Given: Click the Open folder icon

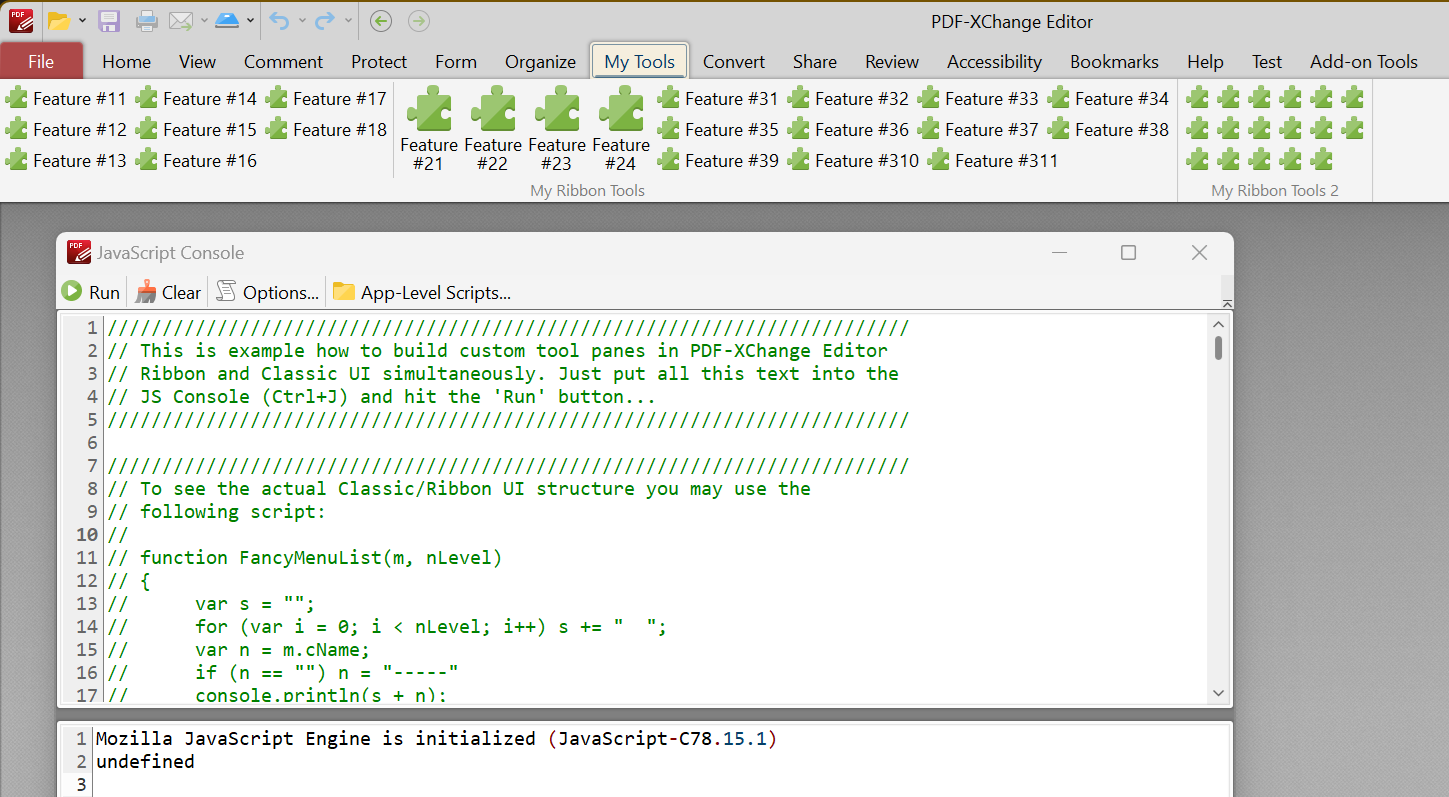Looking at the screenshot, I should click(59, 20).
